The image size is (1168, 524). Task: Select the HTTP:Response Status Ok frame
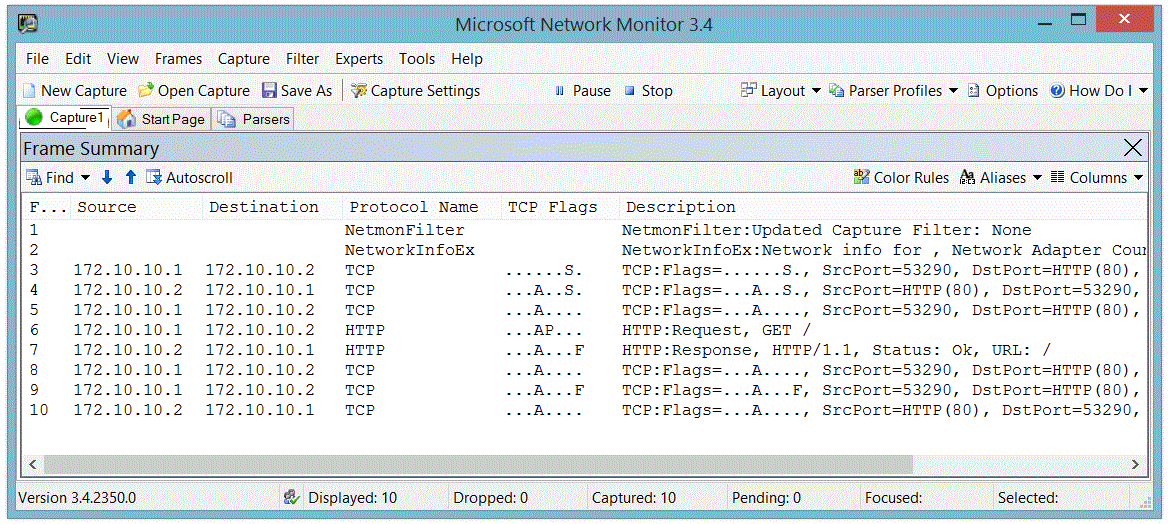click(x=585, y=350)
